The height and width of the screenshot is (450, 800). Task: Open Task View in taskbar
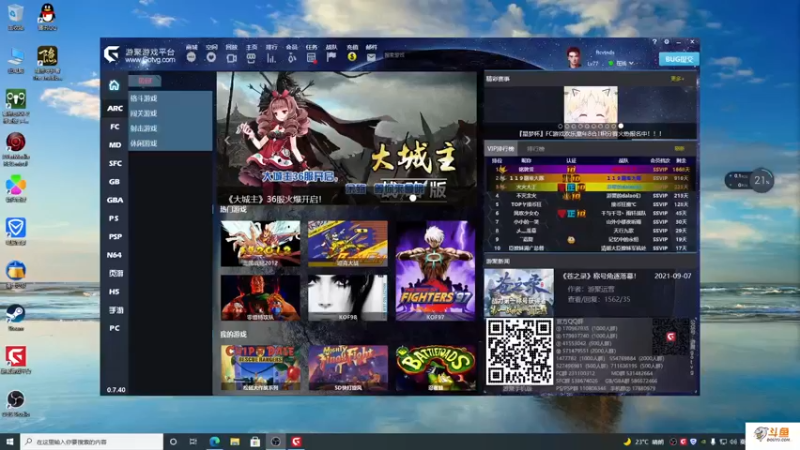(x=193, y=442)
